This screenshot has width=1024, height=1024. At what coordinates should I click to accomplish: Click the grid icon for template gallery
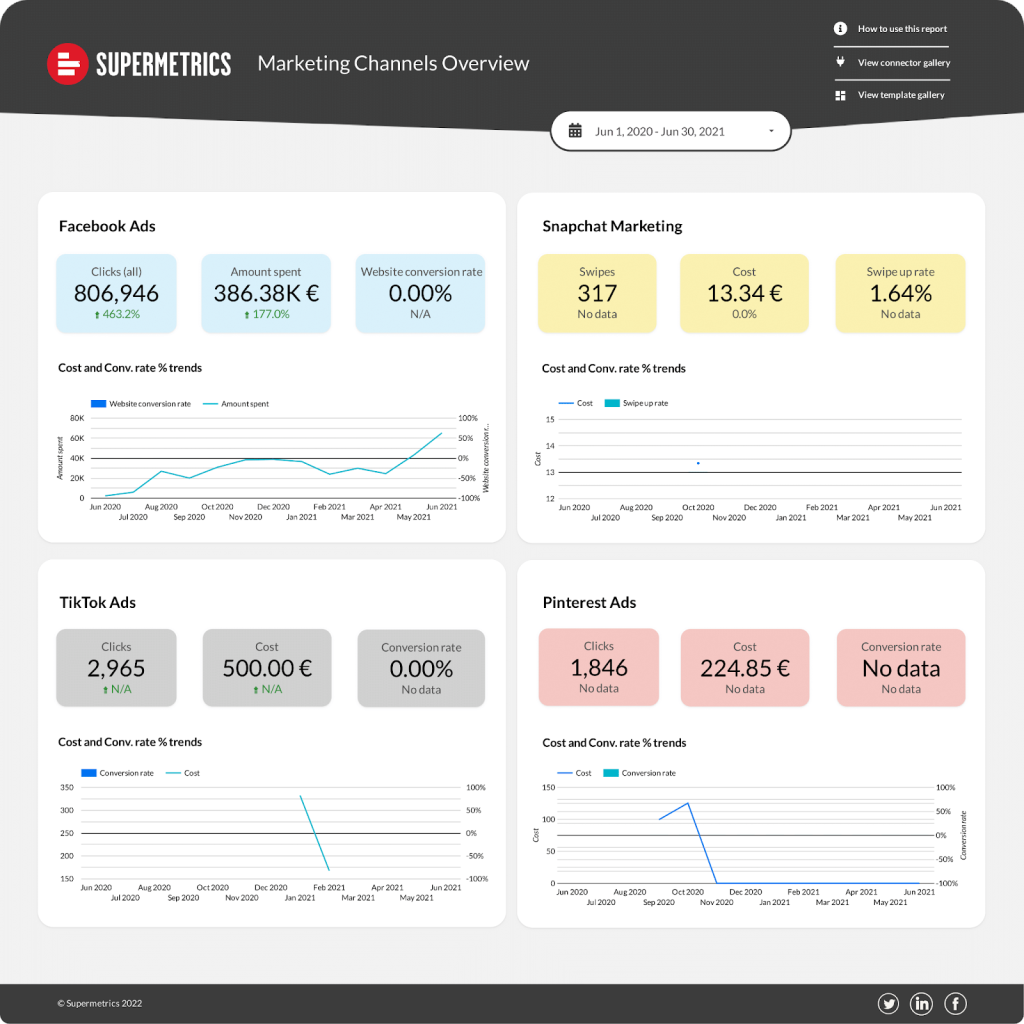[840, 95]
